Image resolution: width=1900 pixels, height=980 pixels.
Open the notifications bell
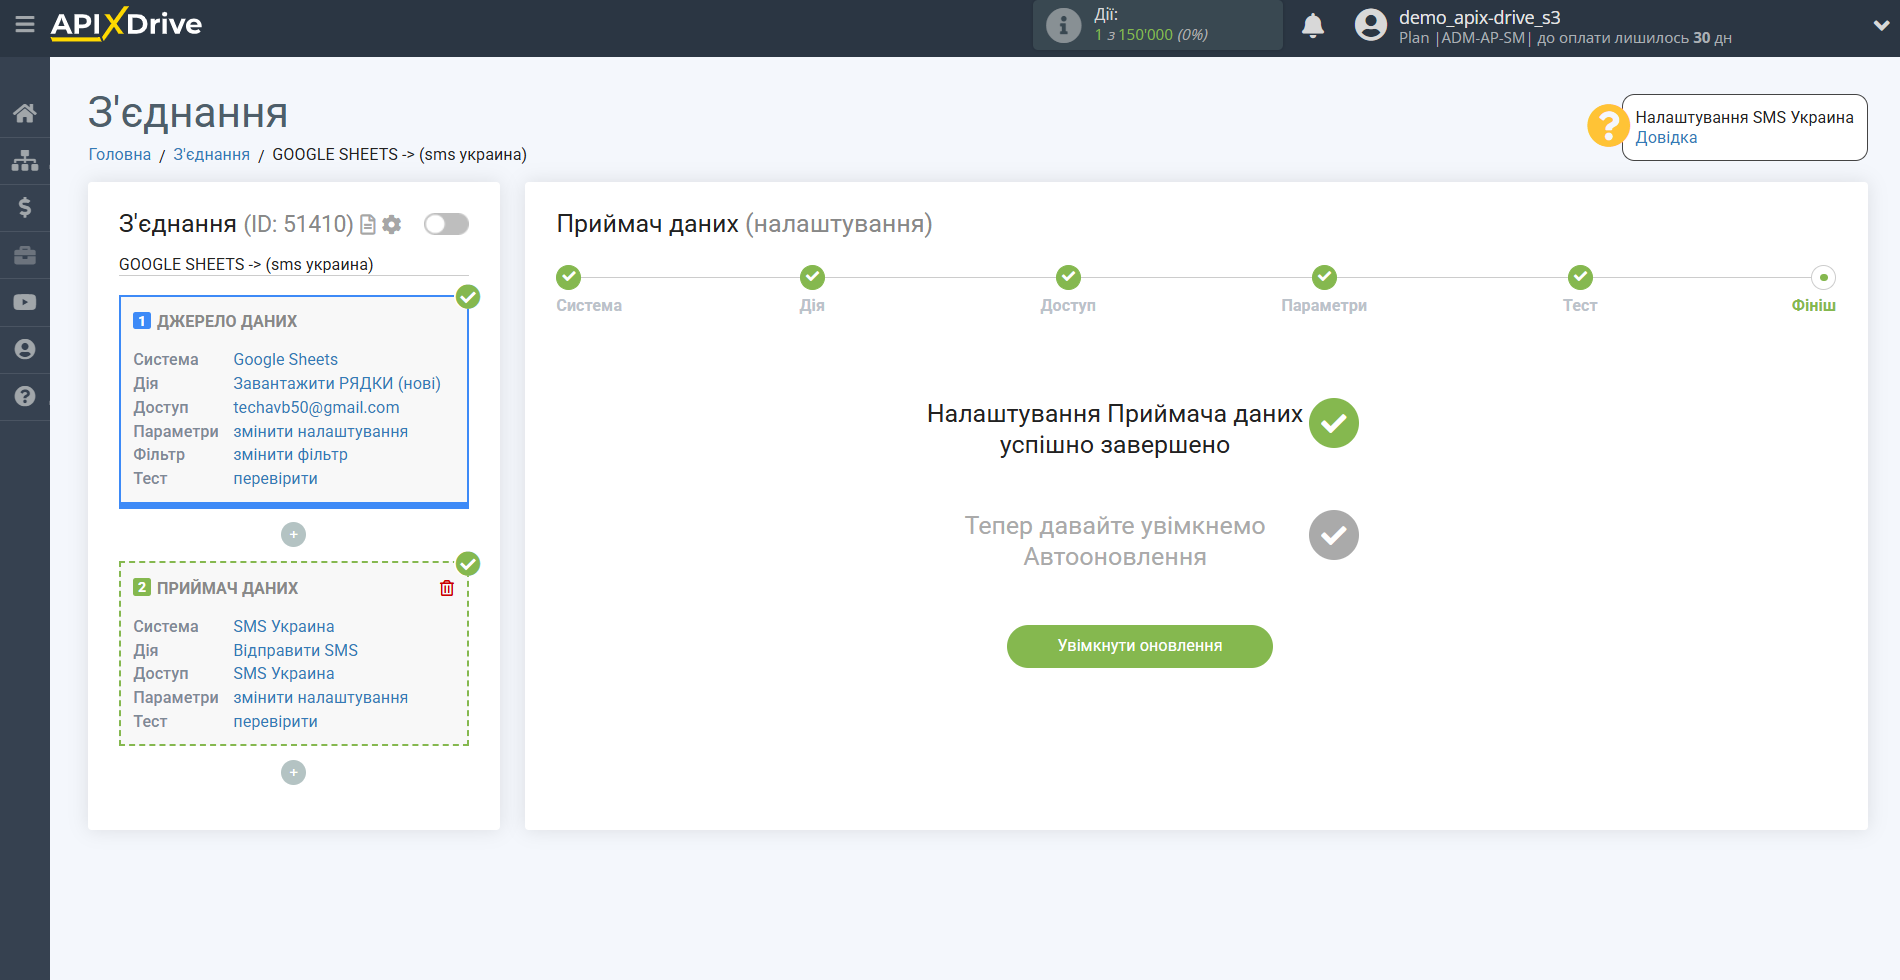tap(1313, 25)
